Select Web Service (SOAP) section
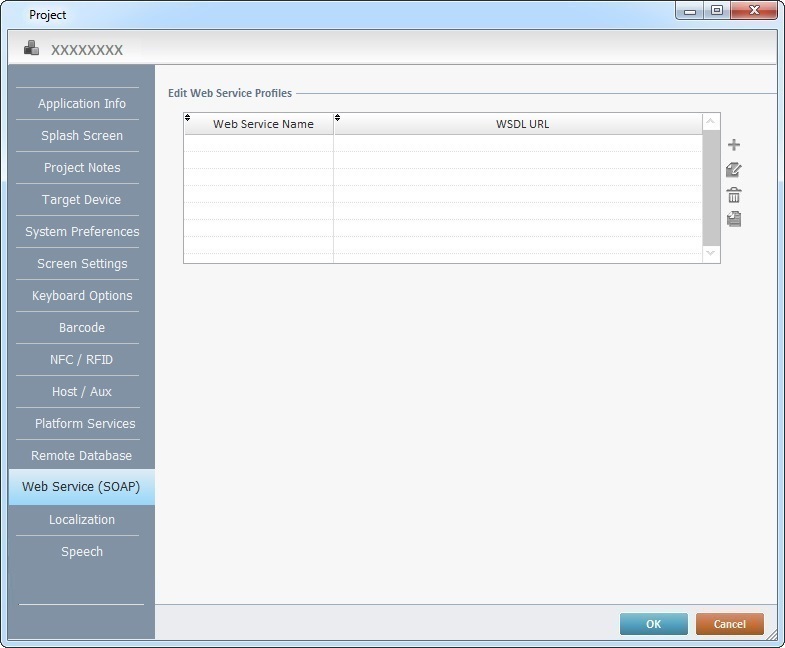785x648 pixels. coord(82,487)
